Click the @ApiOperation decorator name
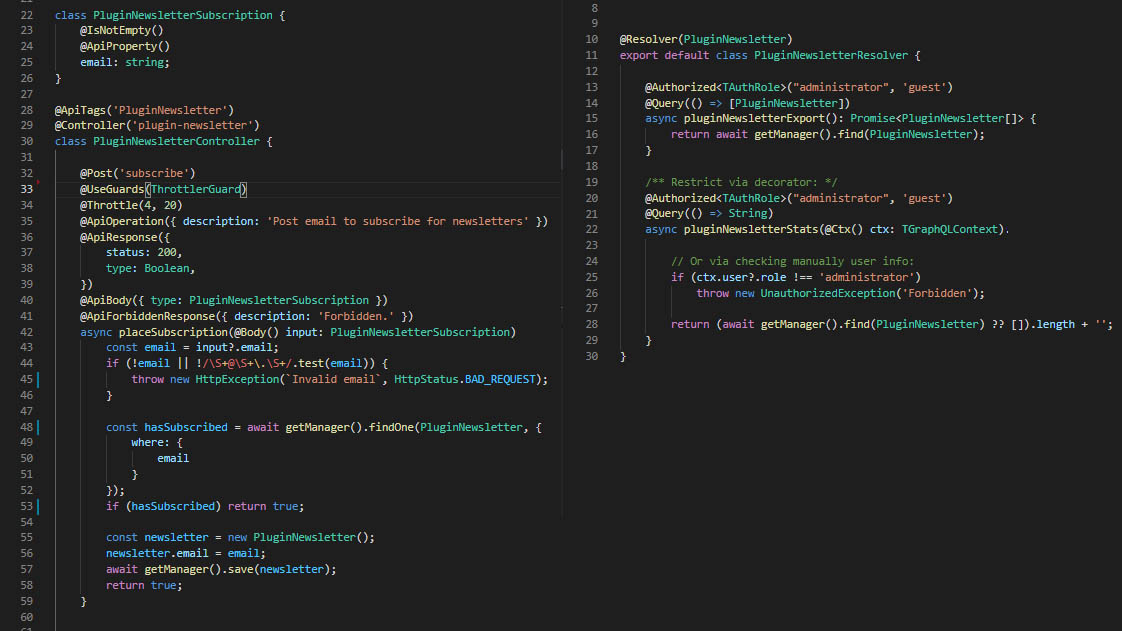1122x631 pixels. (122, 222)
